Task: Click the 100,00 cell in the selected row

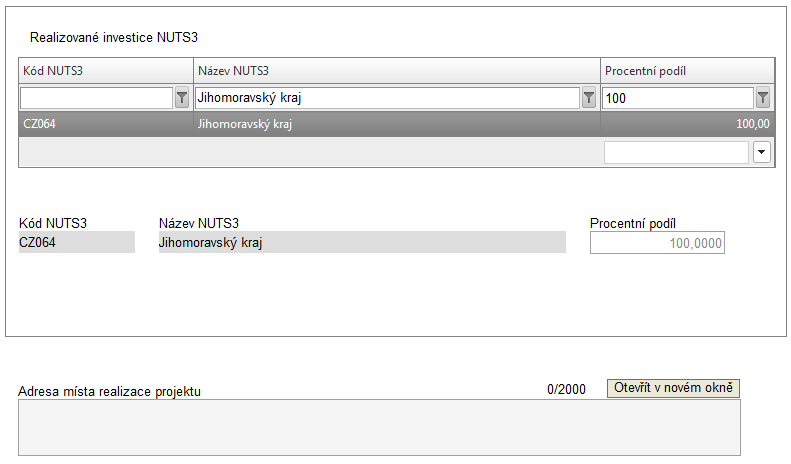Action: point(687,124)
